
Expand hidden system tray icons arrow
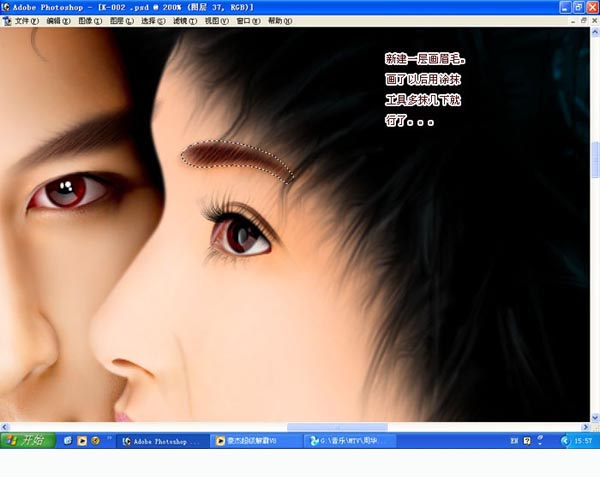pyautogui.click(x=565, y=441)
